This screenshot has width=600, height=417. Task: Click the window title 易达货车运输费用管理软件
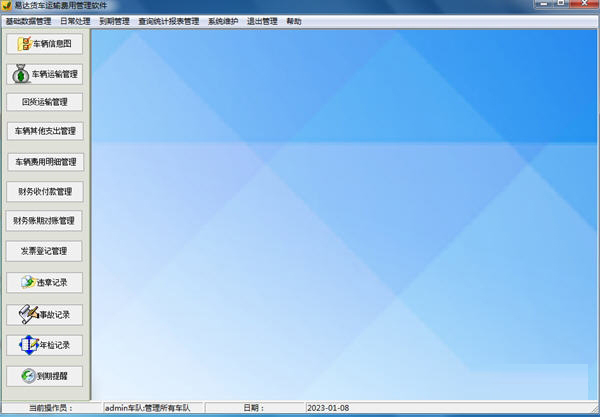(x=60, y=5)
